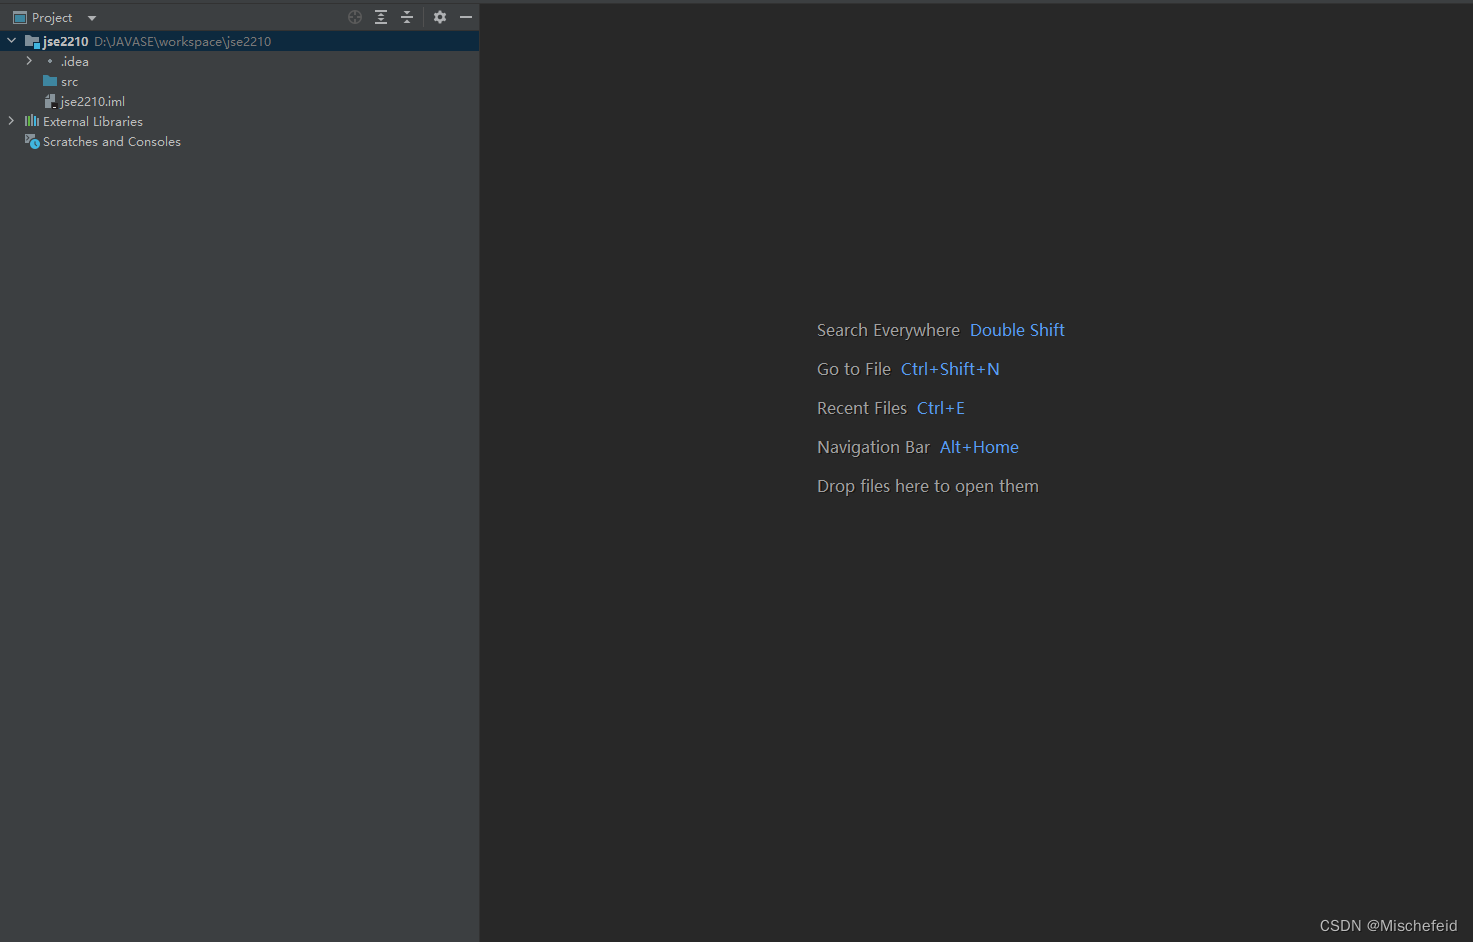Screen dimensions: 1473x942
Task: Click the Go to File shortcut hint
Action: click(950, 369)
